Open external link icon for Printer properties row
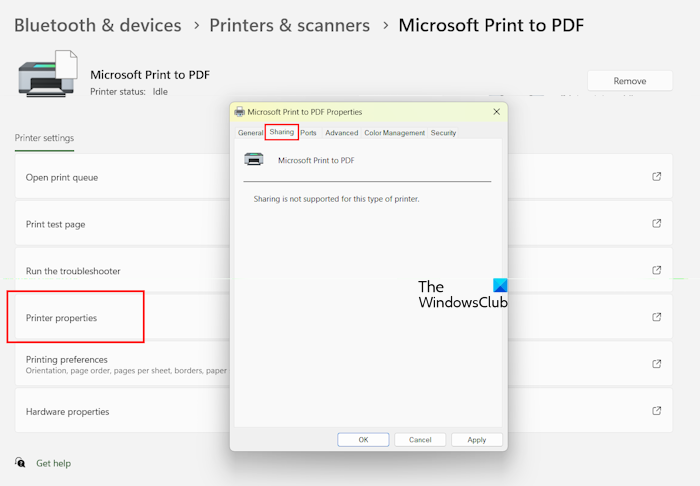700x486 pixels. tap(656, 317)
